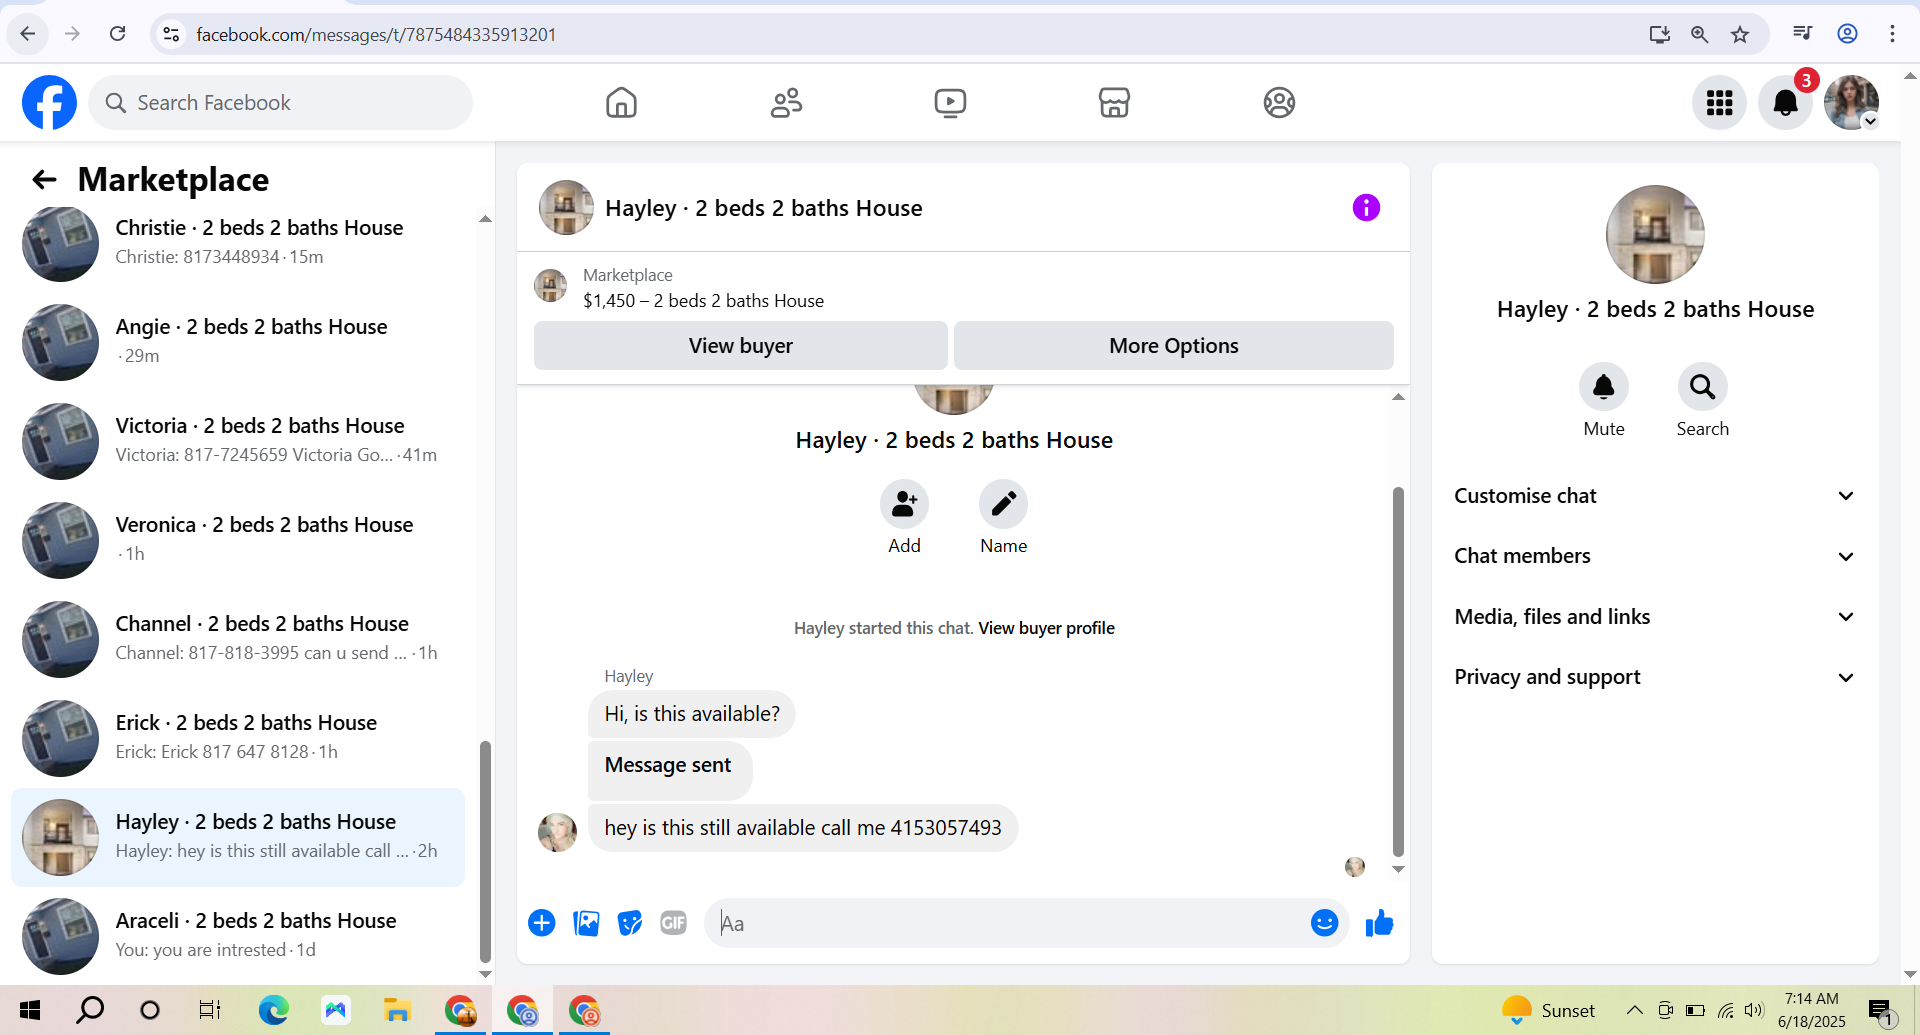Open Chrome profile icon
Viewport: 1920px width, 1035px height.
click(1847, 34)
